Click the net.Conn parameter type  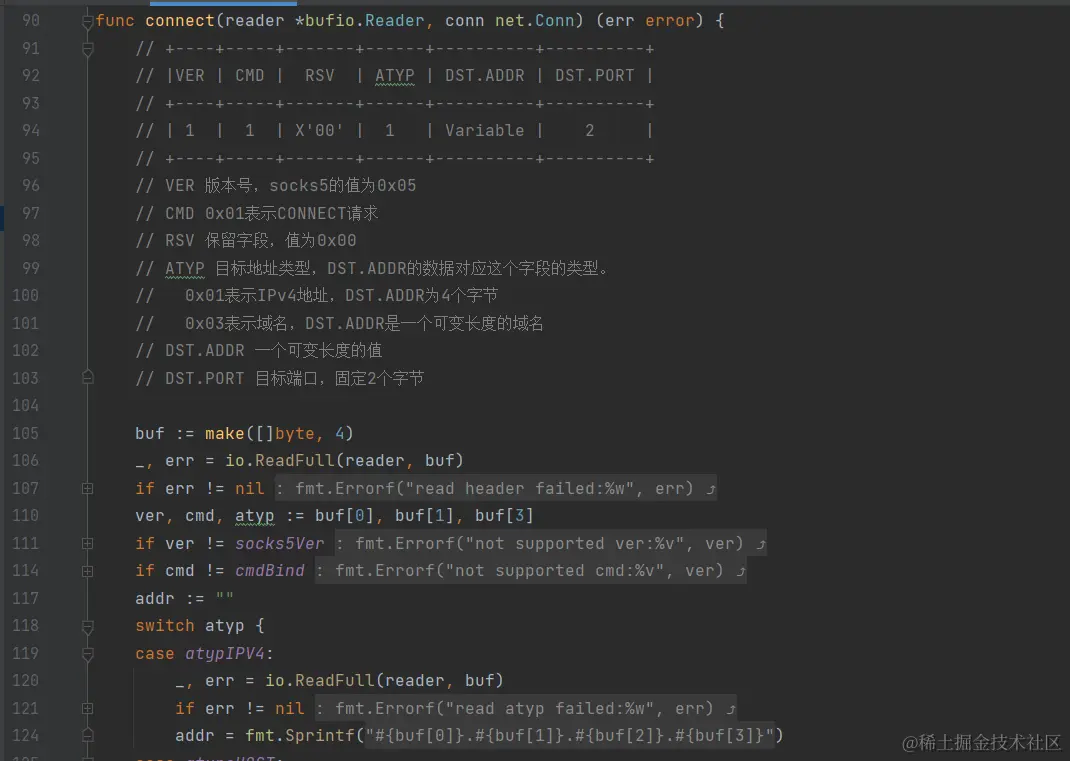534,20
